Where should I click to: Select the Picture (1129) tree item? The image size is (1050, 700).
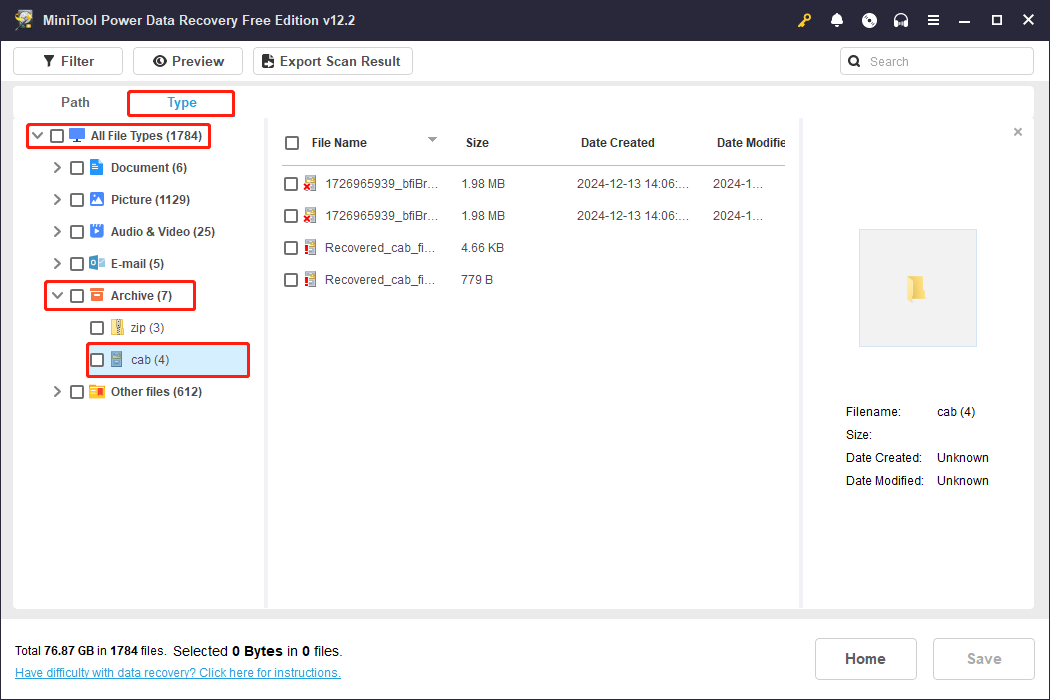tap(150, 200)
